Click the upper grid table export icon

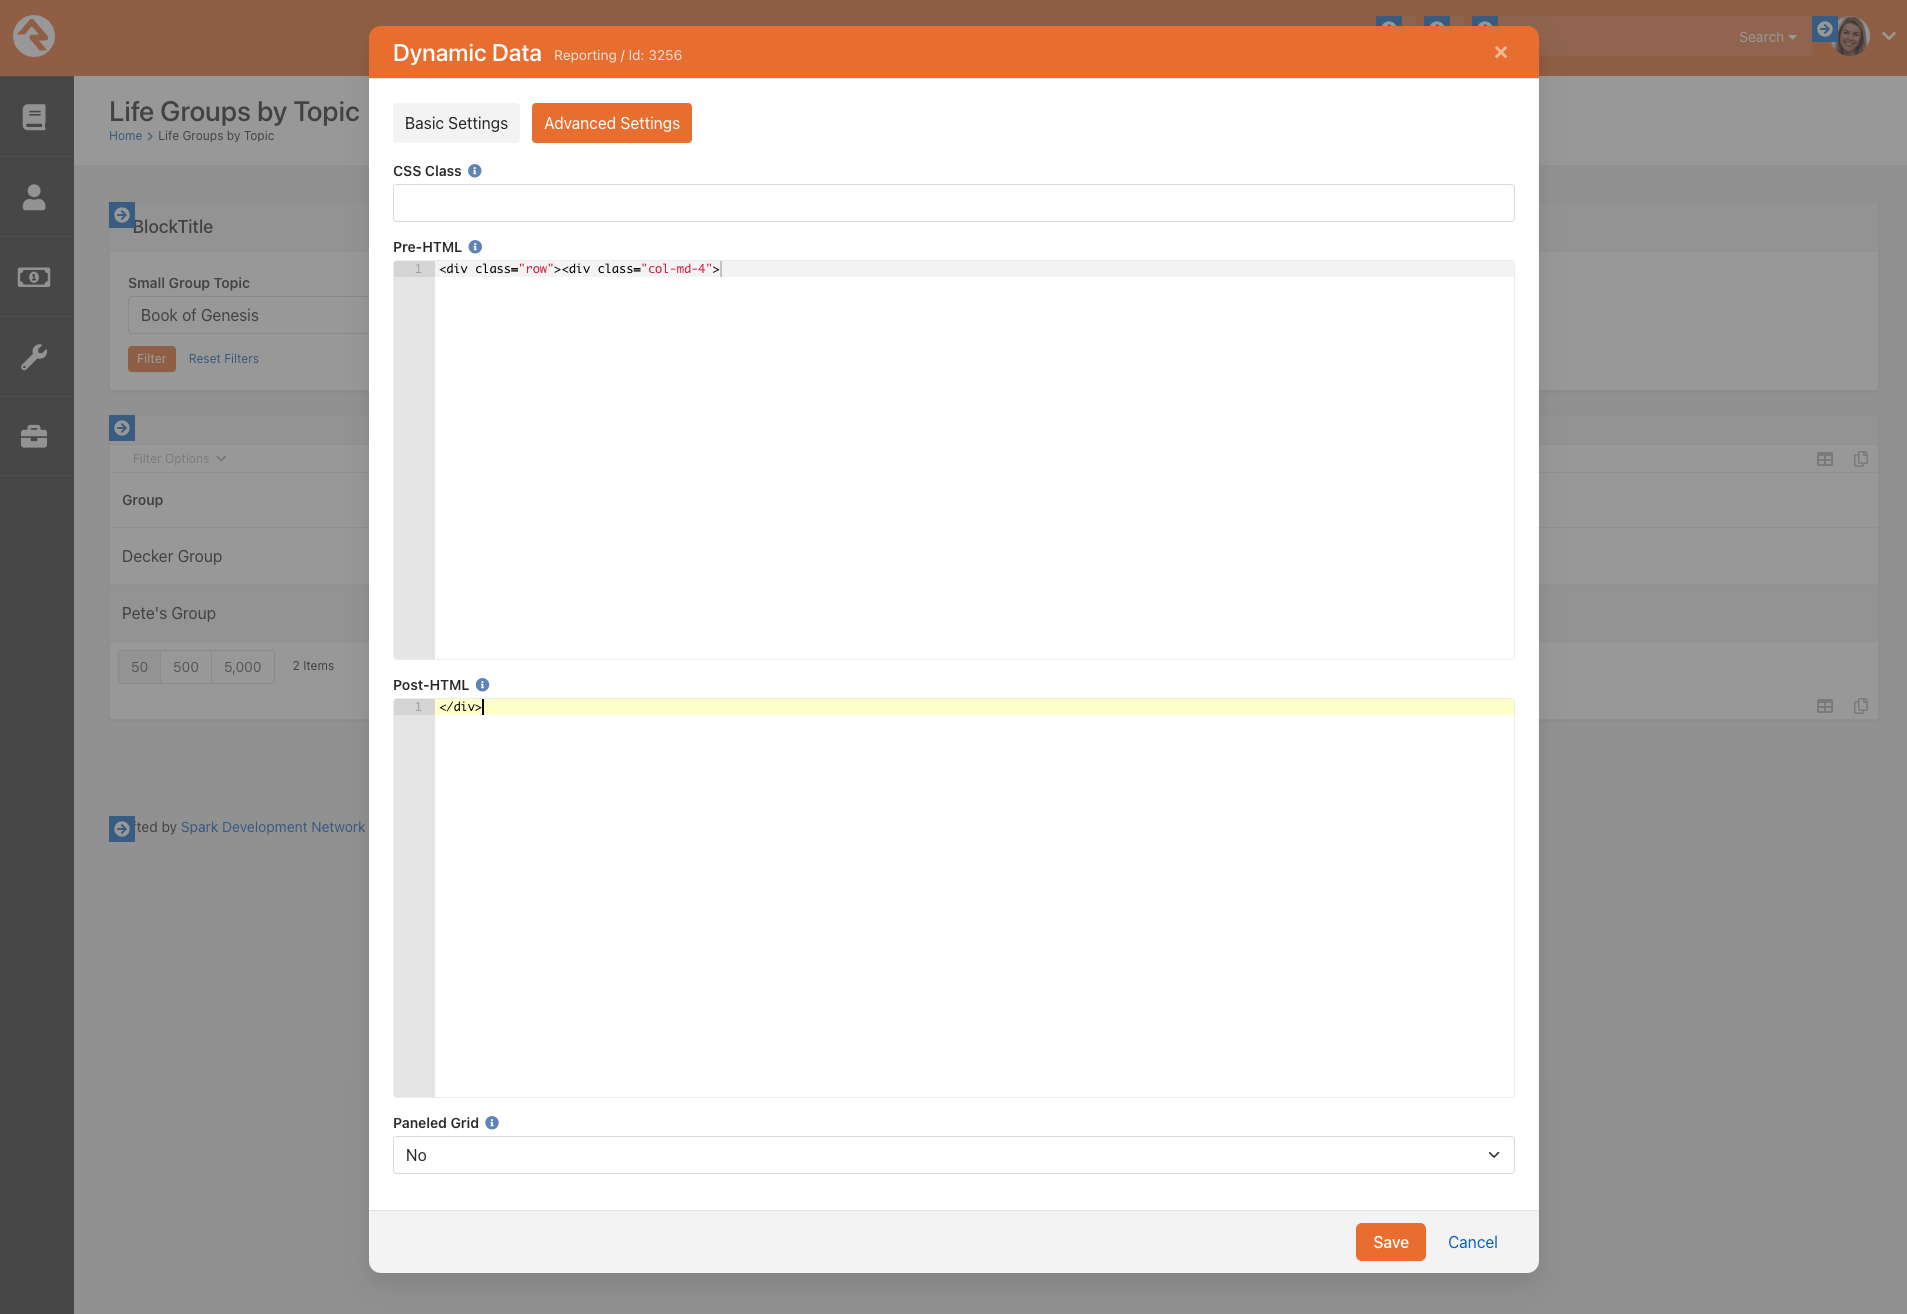click(1825, 459)
